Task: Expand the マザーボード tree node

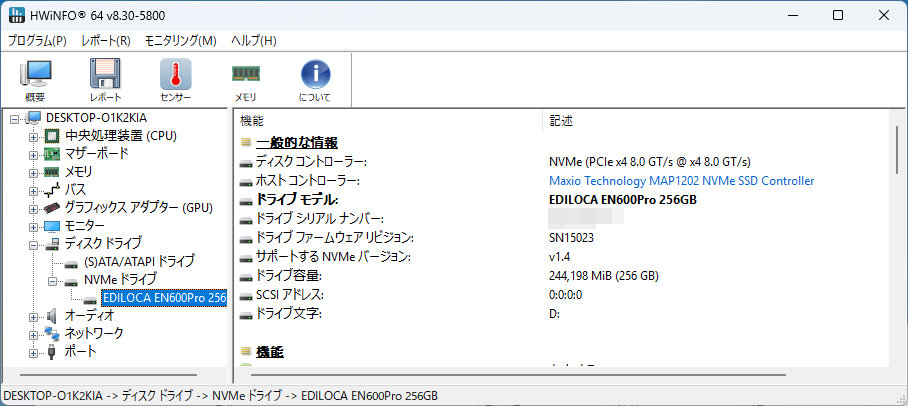Action: [x=34, y=155]
